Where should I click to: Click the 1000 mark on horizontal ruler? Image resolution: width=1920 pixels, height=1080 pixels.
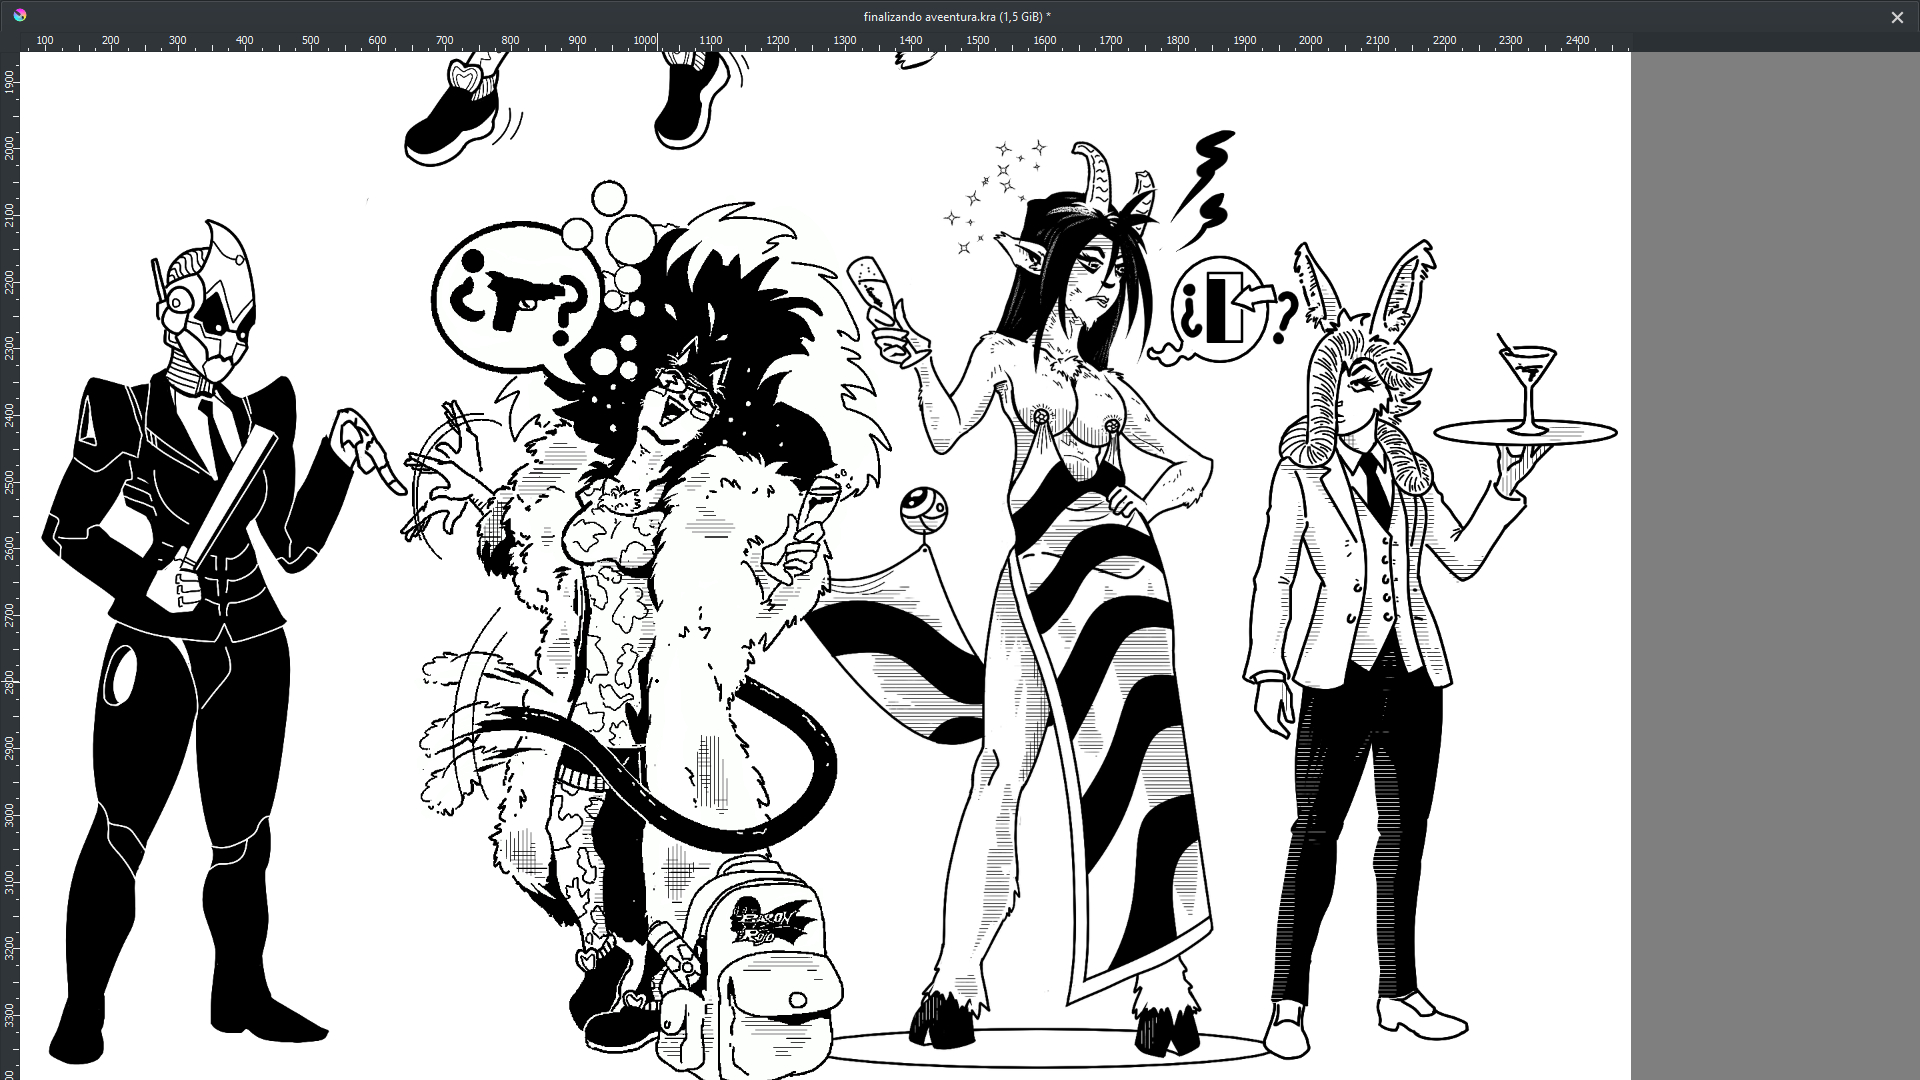tap(645, 41)
